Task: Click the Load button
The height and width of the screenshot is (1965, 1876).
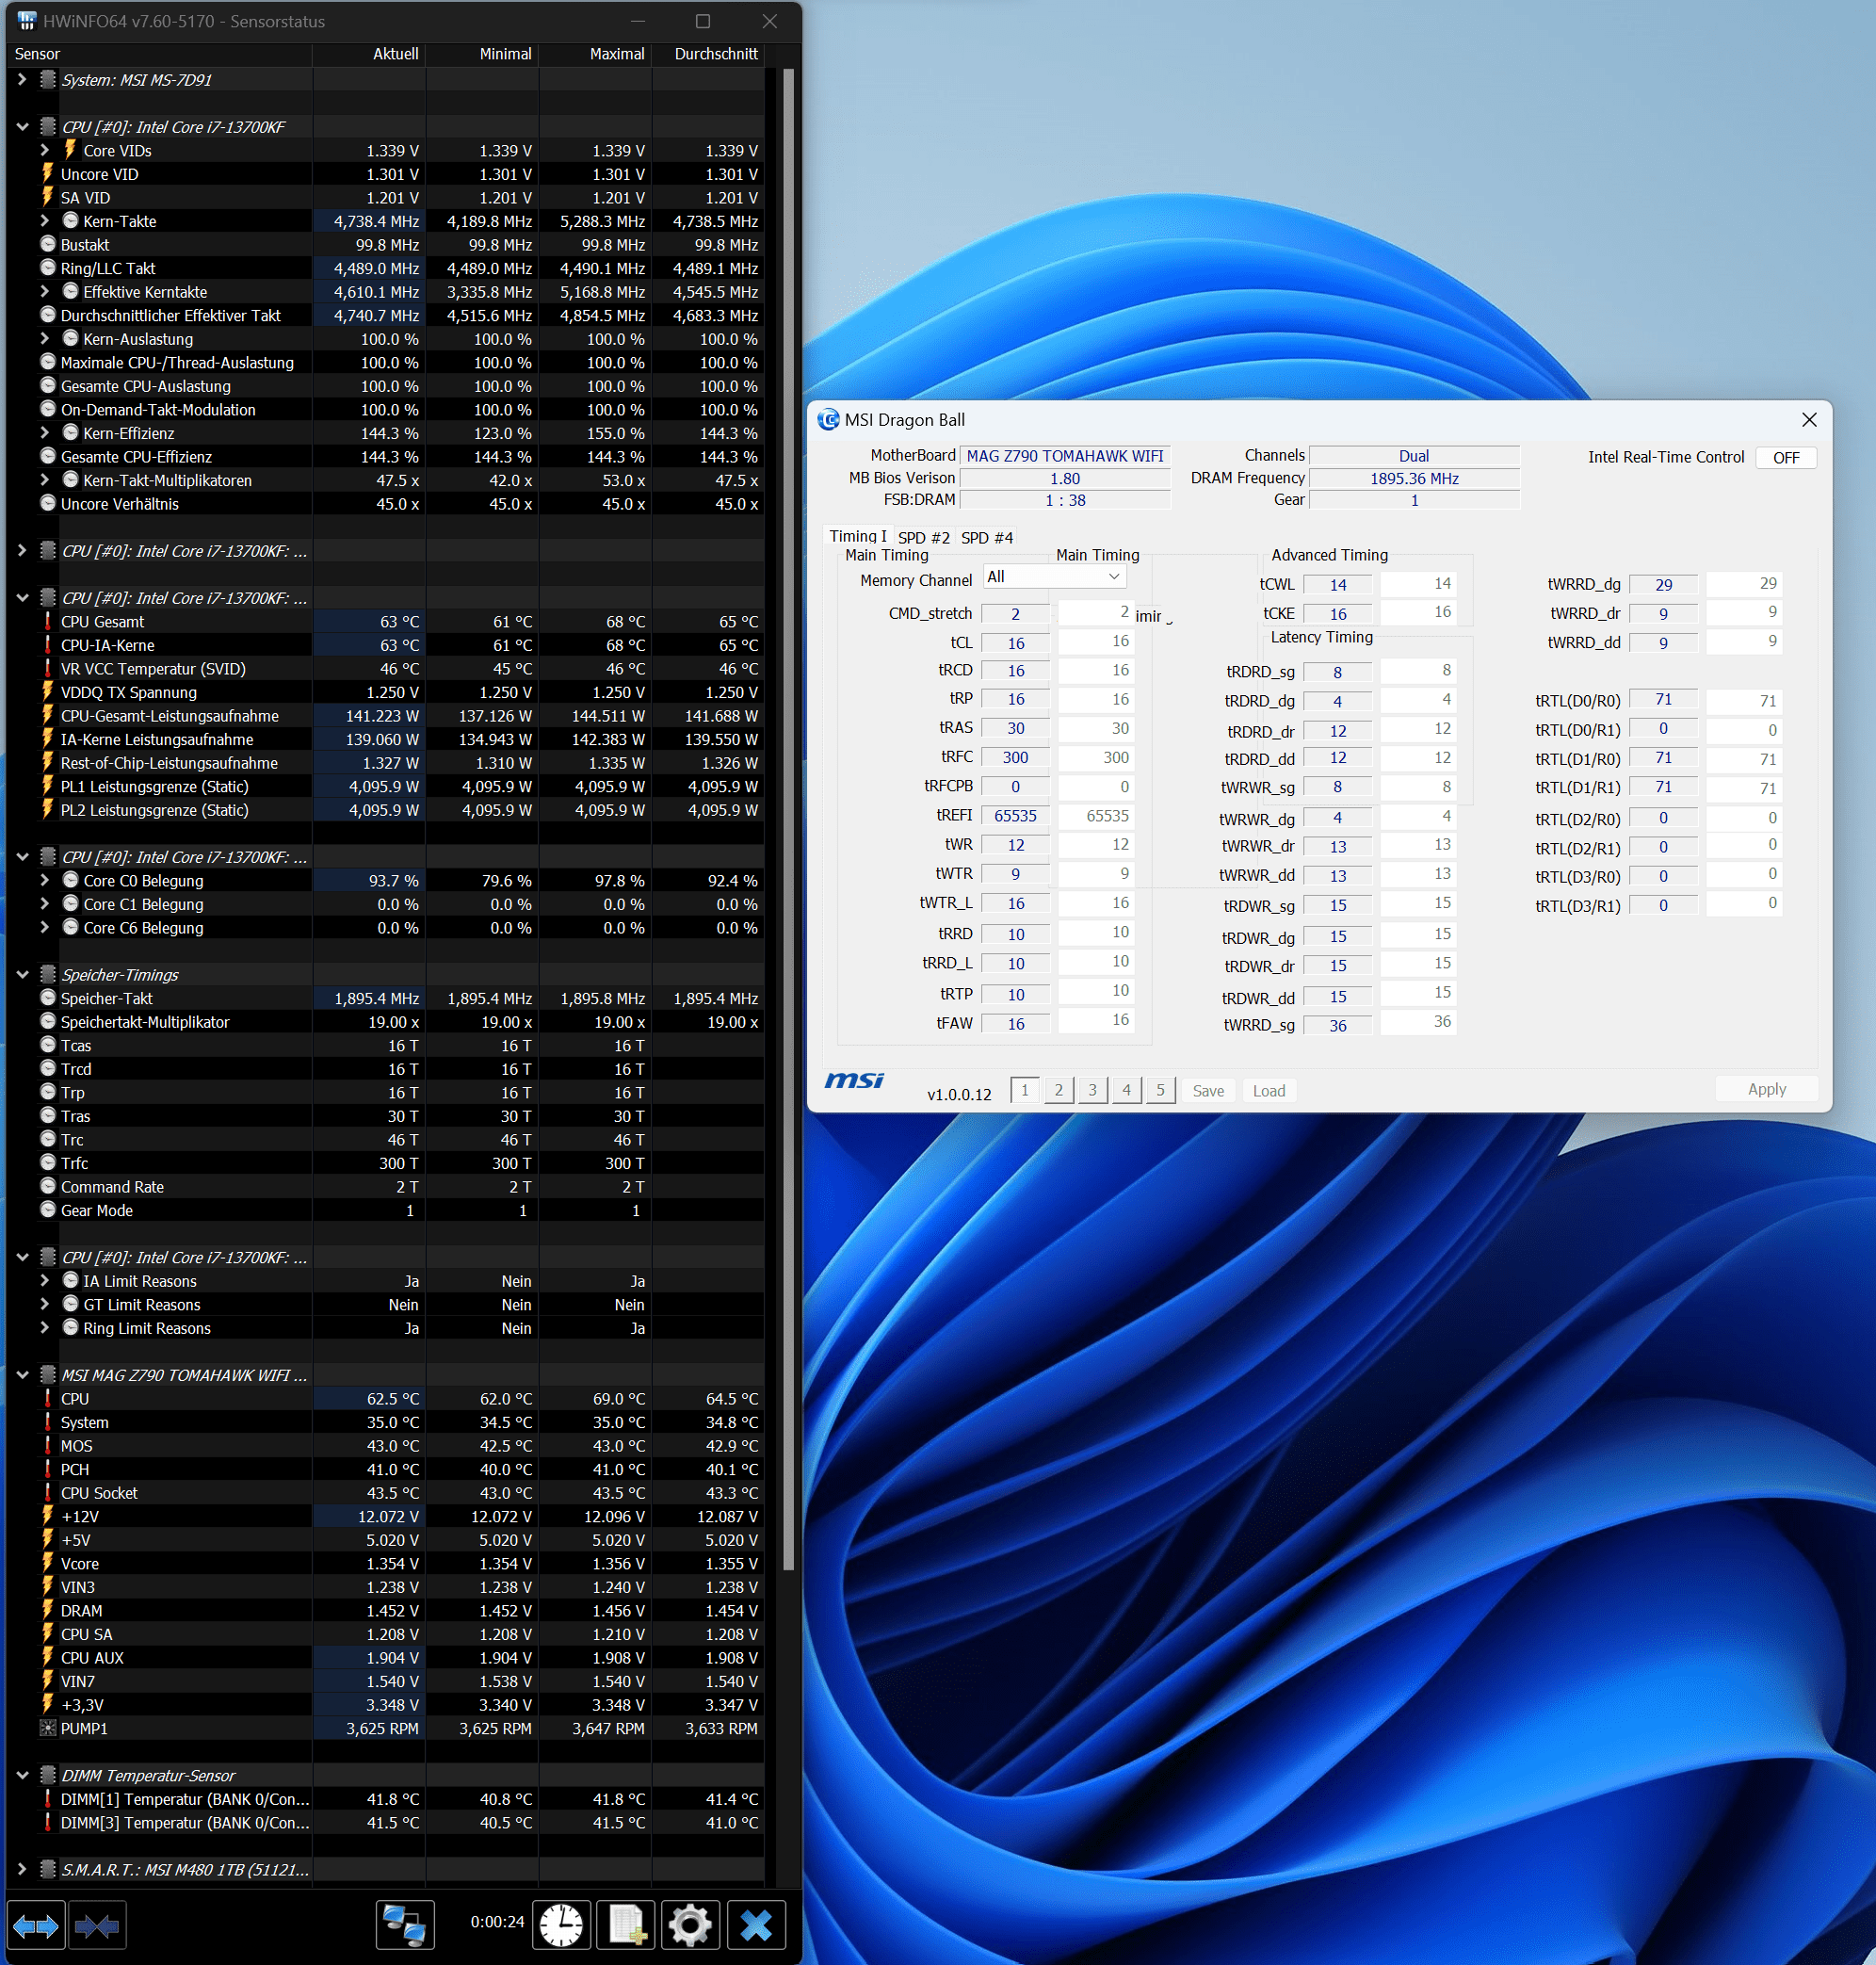Action: (x=1269, y=1090)
